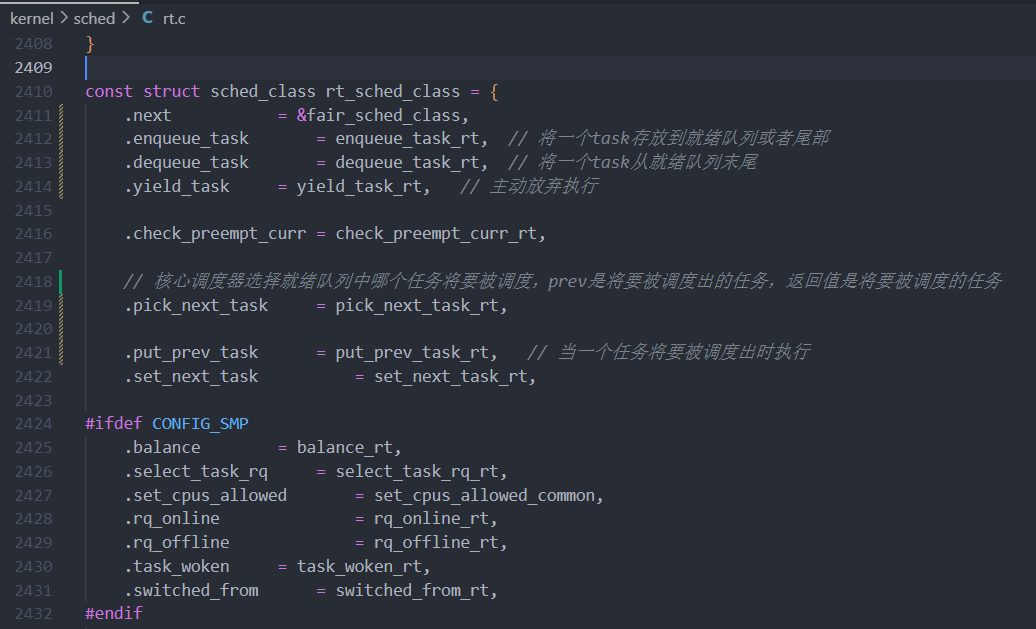
Task: Click the change marker beside line 2421
Action: (61, 352)
